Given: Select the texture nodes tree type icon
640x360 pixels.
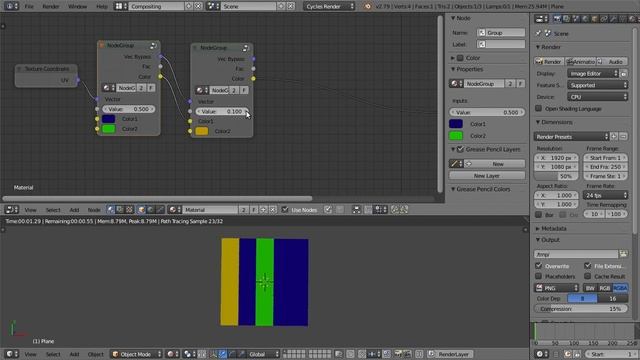Looking at the screenshot, I should [129, 210].
